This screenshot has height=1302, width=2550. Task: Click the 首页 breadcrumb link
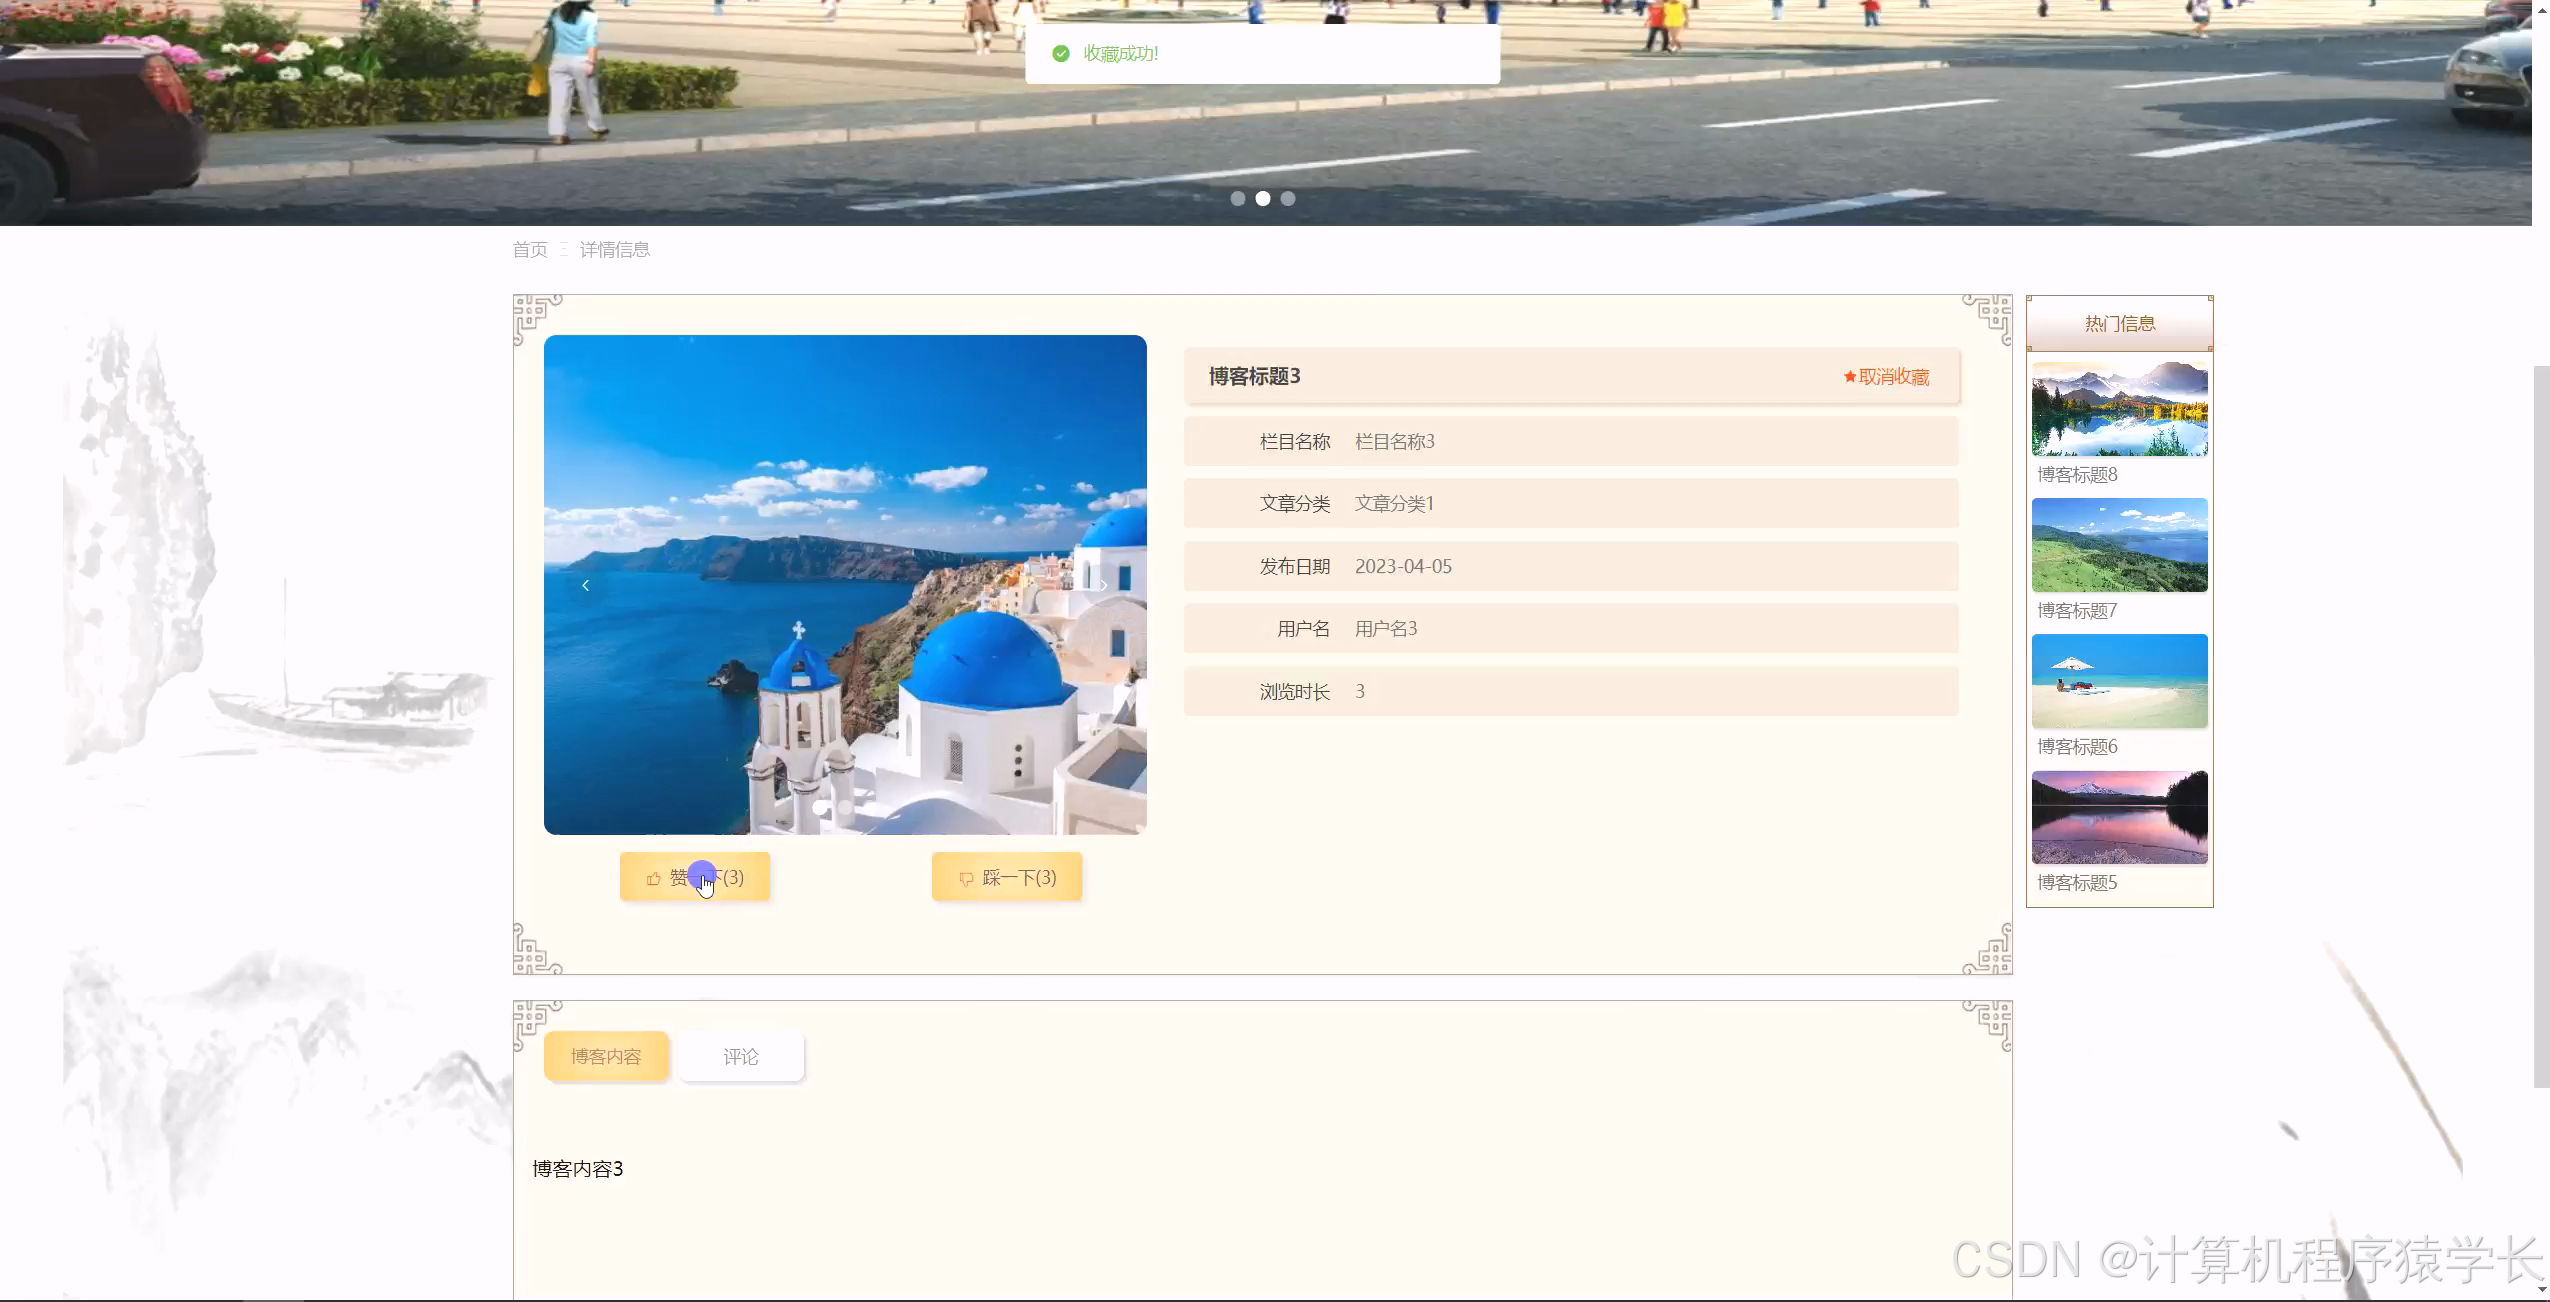point(530,250)
